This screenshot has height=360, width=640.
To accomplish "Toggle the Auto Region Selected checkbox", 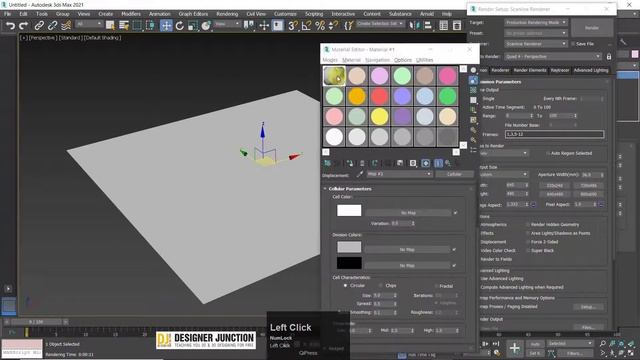I will click(x=547, y=153).
